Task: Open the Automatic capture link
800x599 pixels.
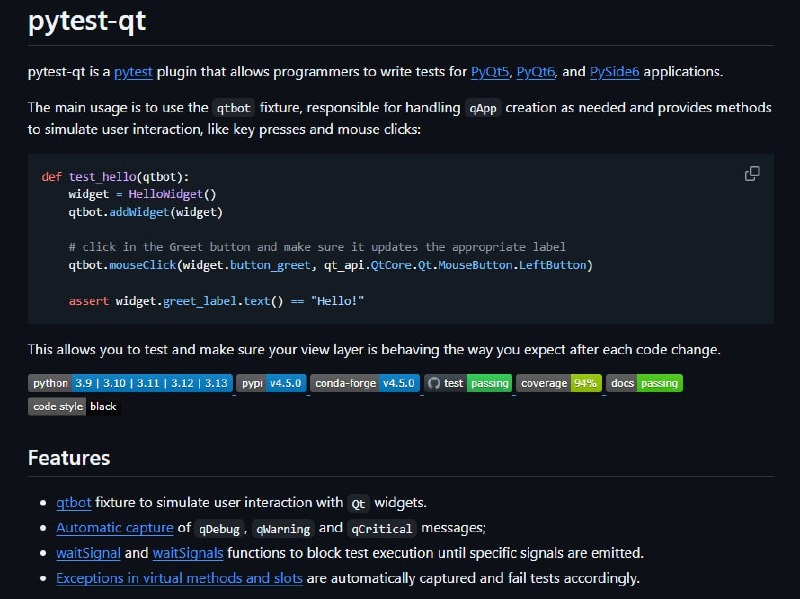Action: [115, 528]
